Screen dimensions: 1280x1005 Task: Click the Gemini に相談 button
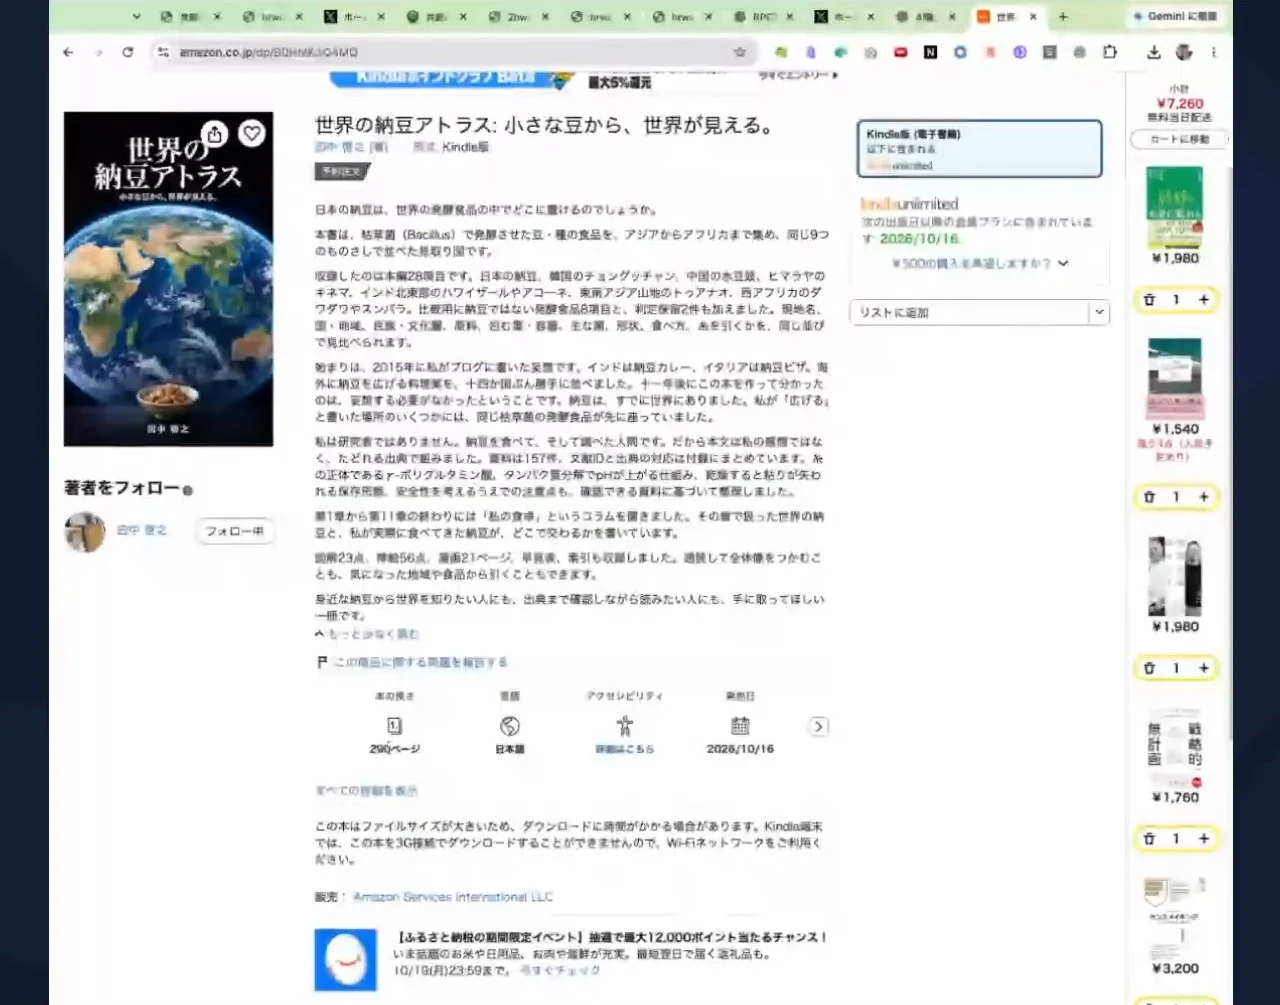click(x=1175, y=17)
